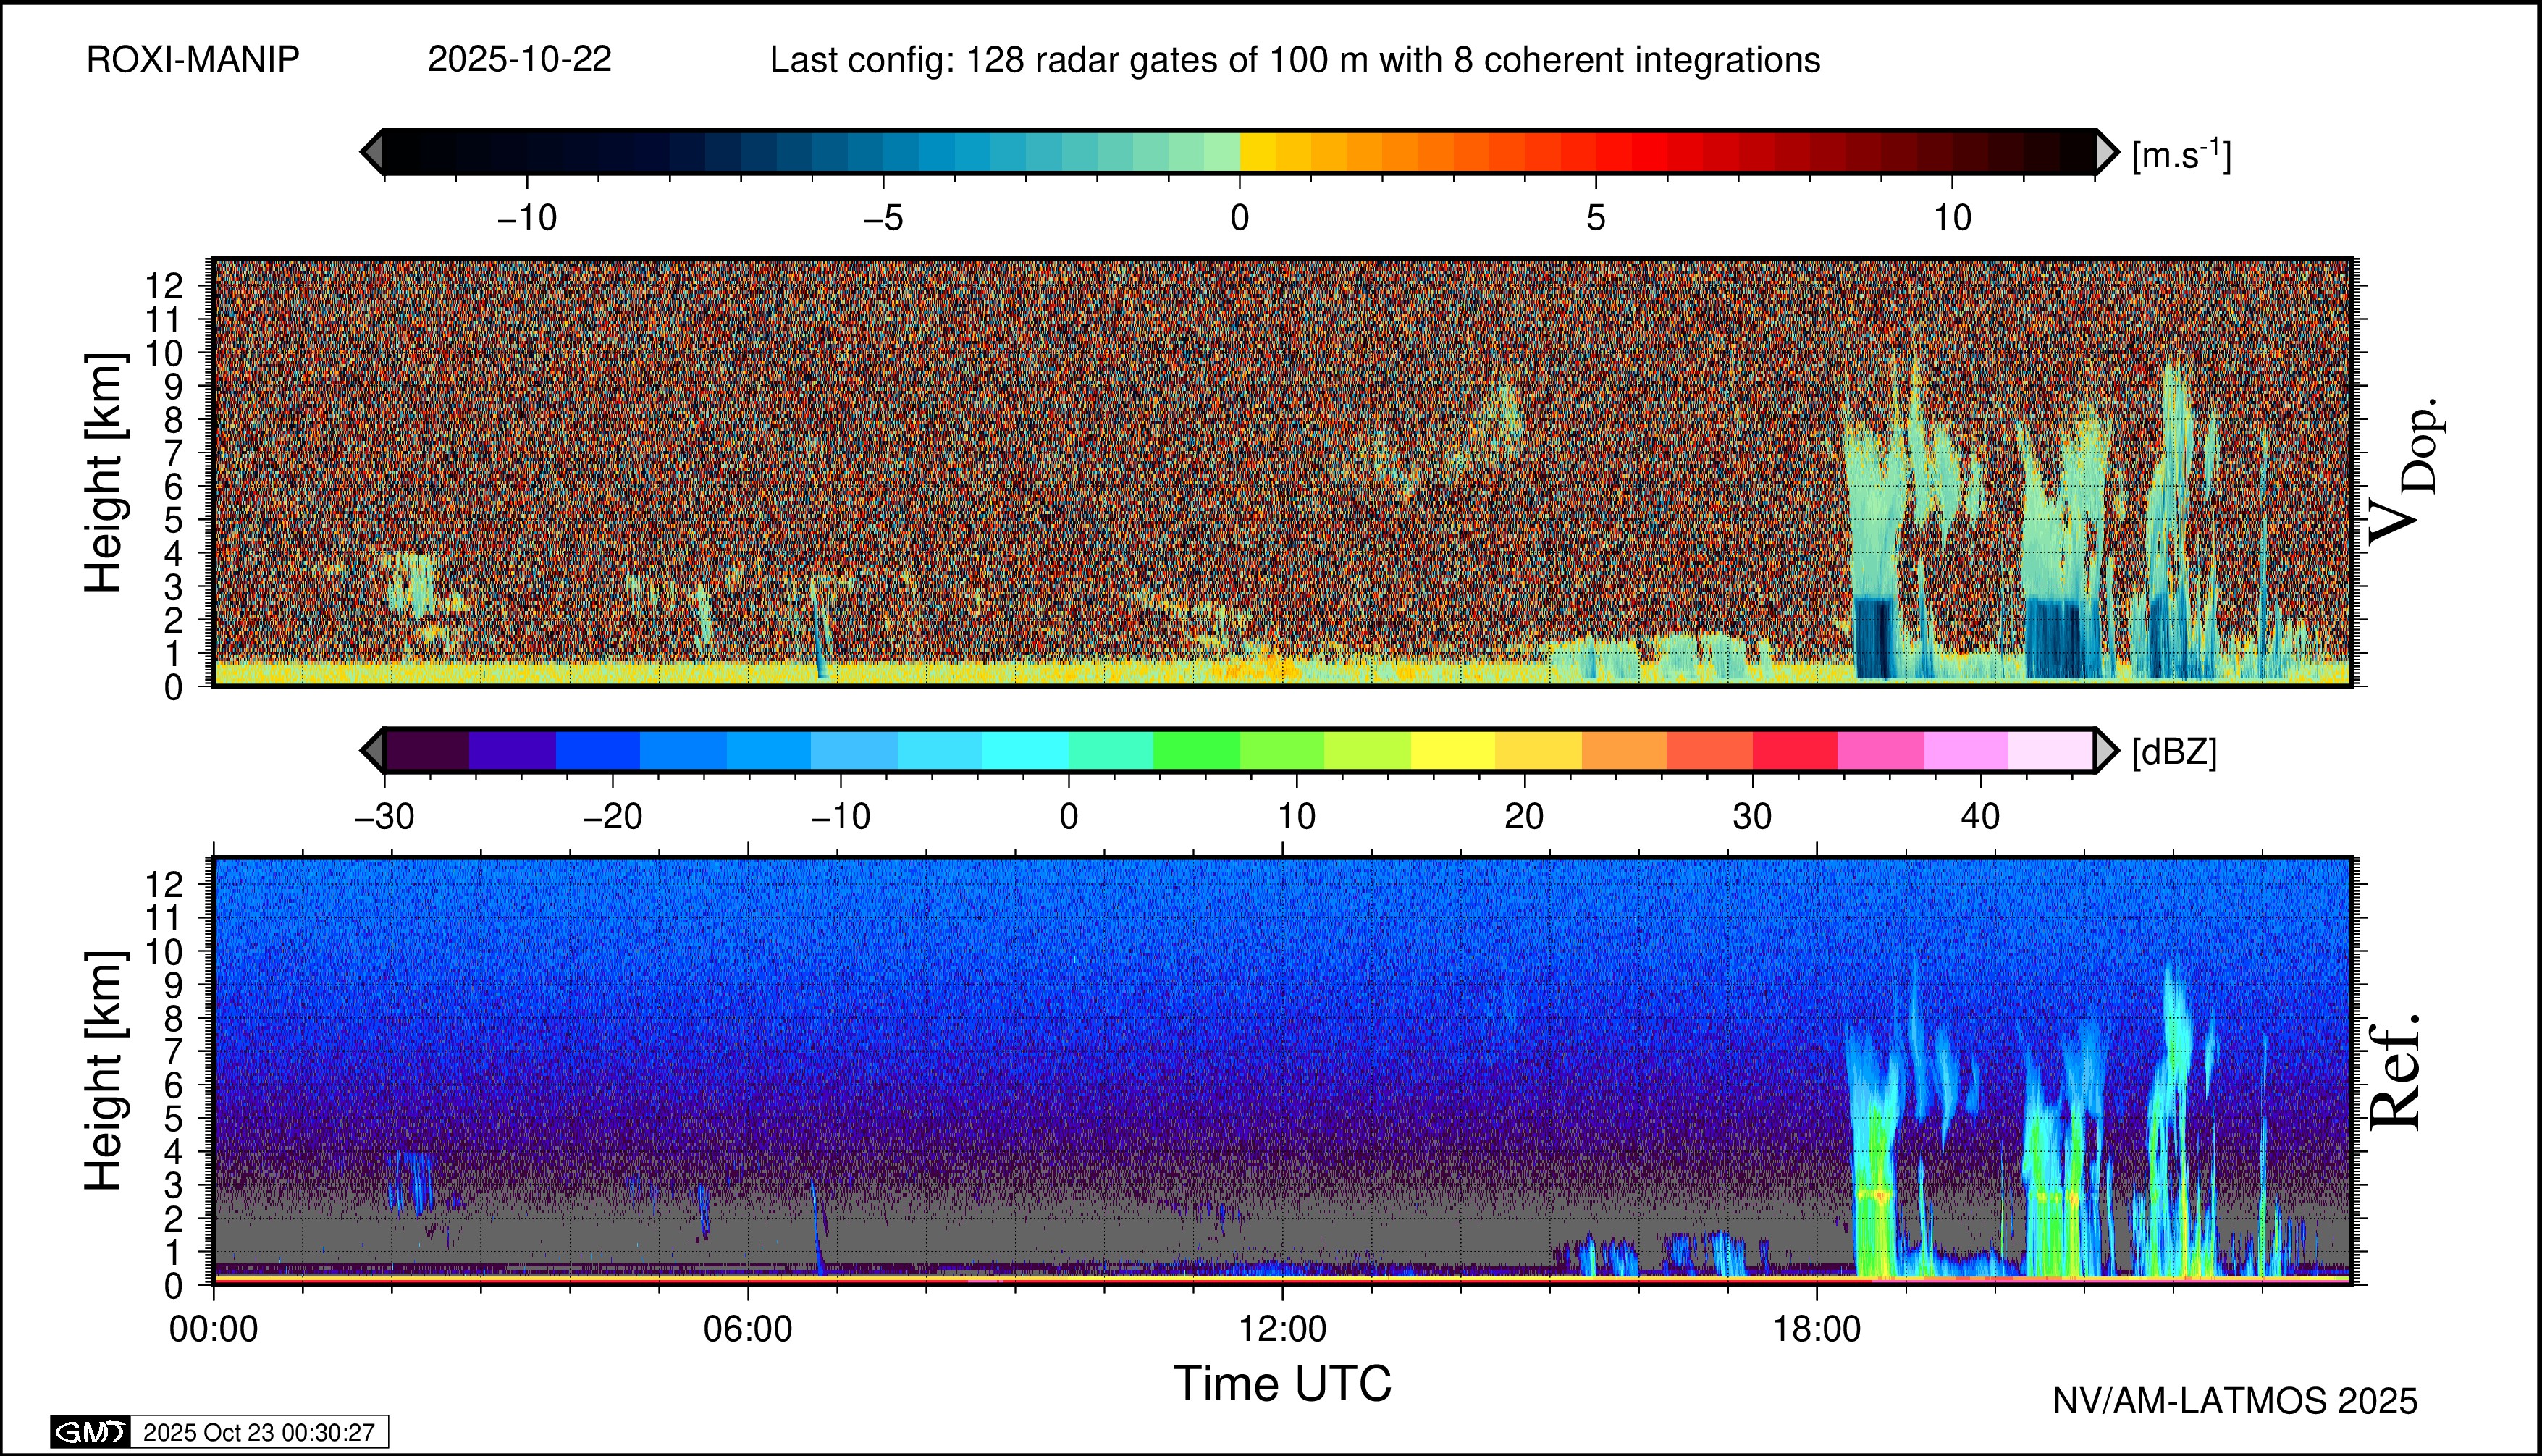Click the GMT timestamp 2025 Oct 23 00:30:27
Viewport: 2542px width, 1456px height.
click(259, 1432)
